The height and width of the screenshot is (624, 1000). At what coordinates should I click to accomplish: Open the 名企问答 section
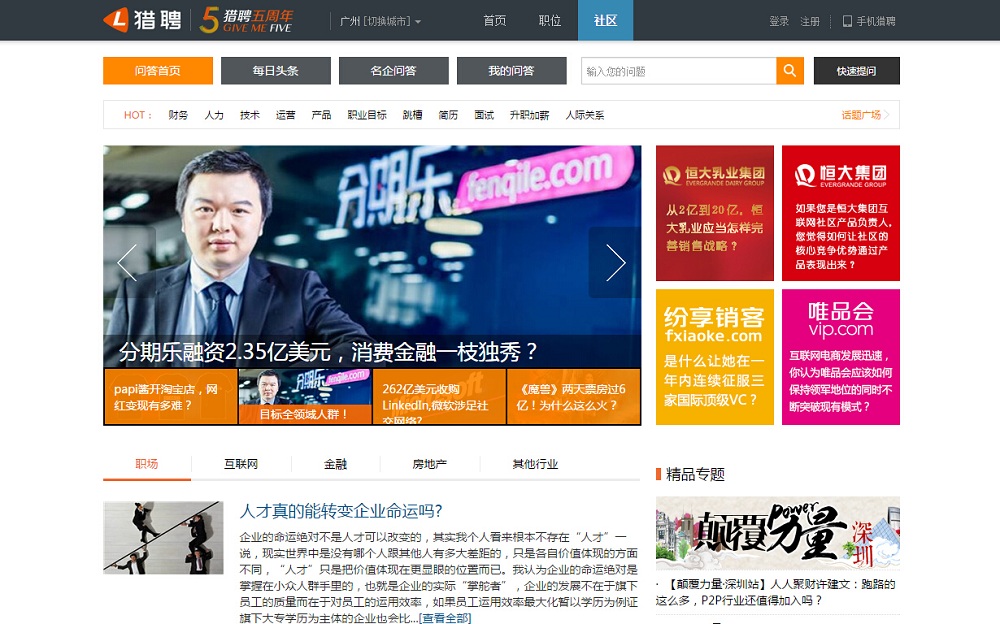[393, 71]
